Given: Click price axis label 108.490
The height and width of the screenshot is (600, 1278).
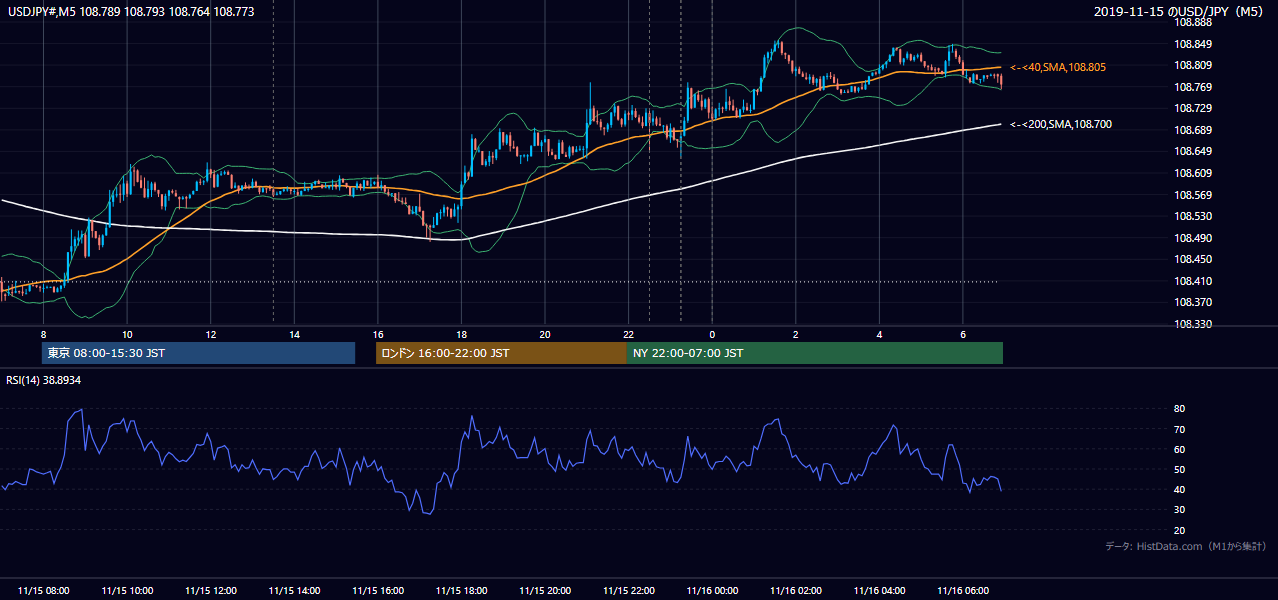Looking at the screenshot, I should coord(1193,238).
